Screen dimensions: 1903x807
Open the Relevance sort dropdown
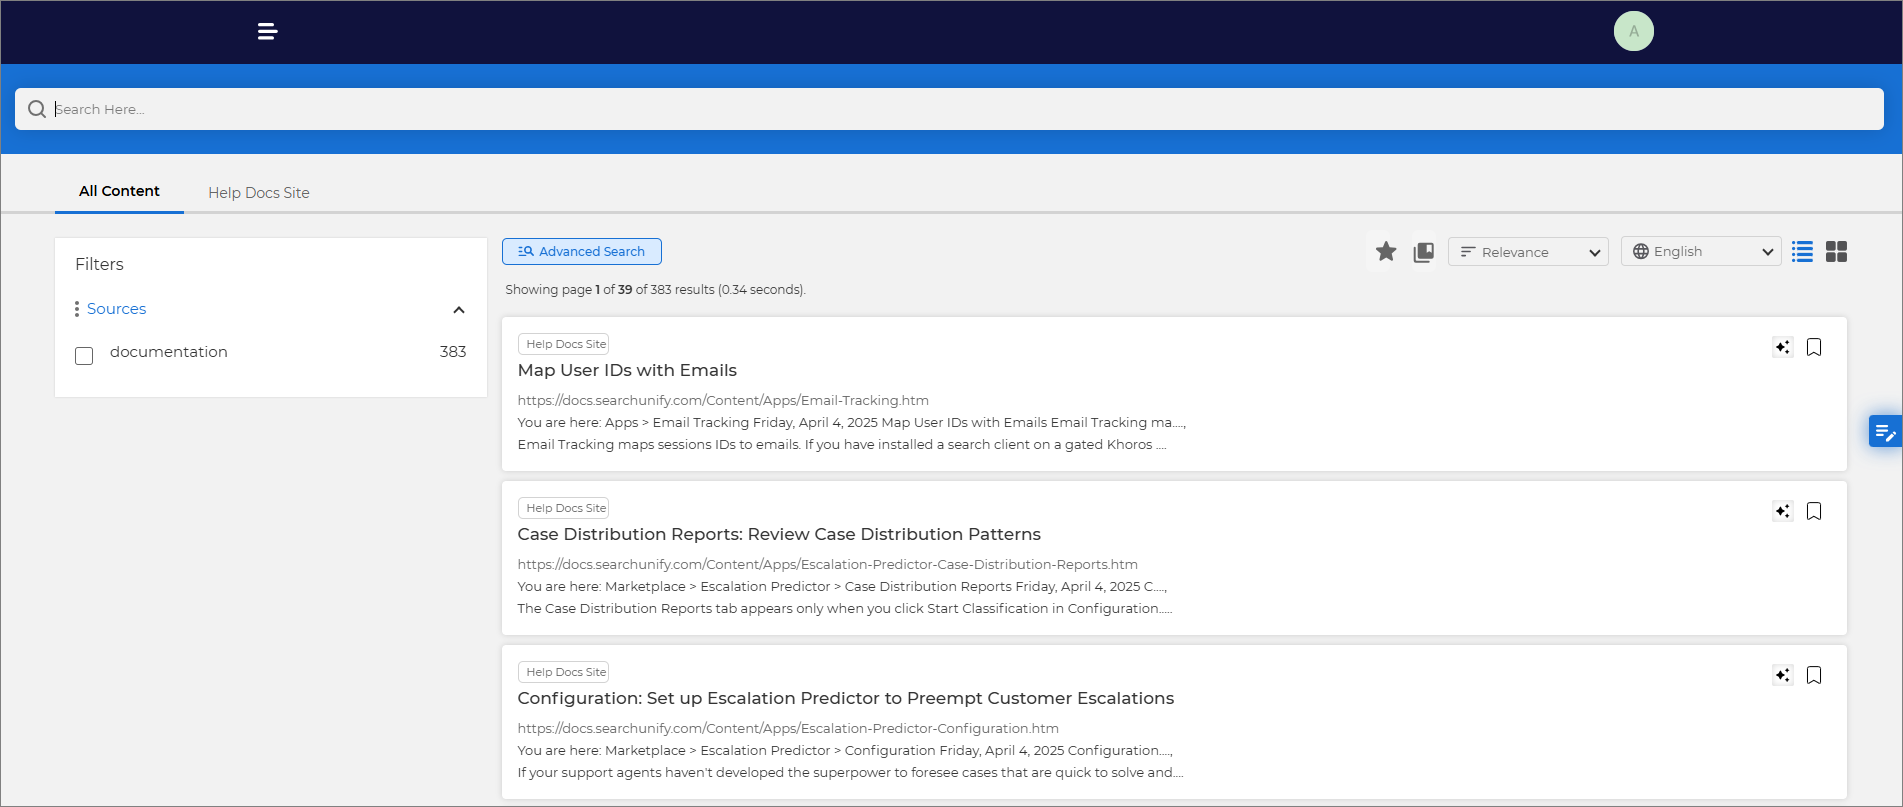[1528, 252]
